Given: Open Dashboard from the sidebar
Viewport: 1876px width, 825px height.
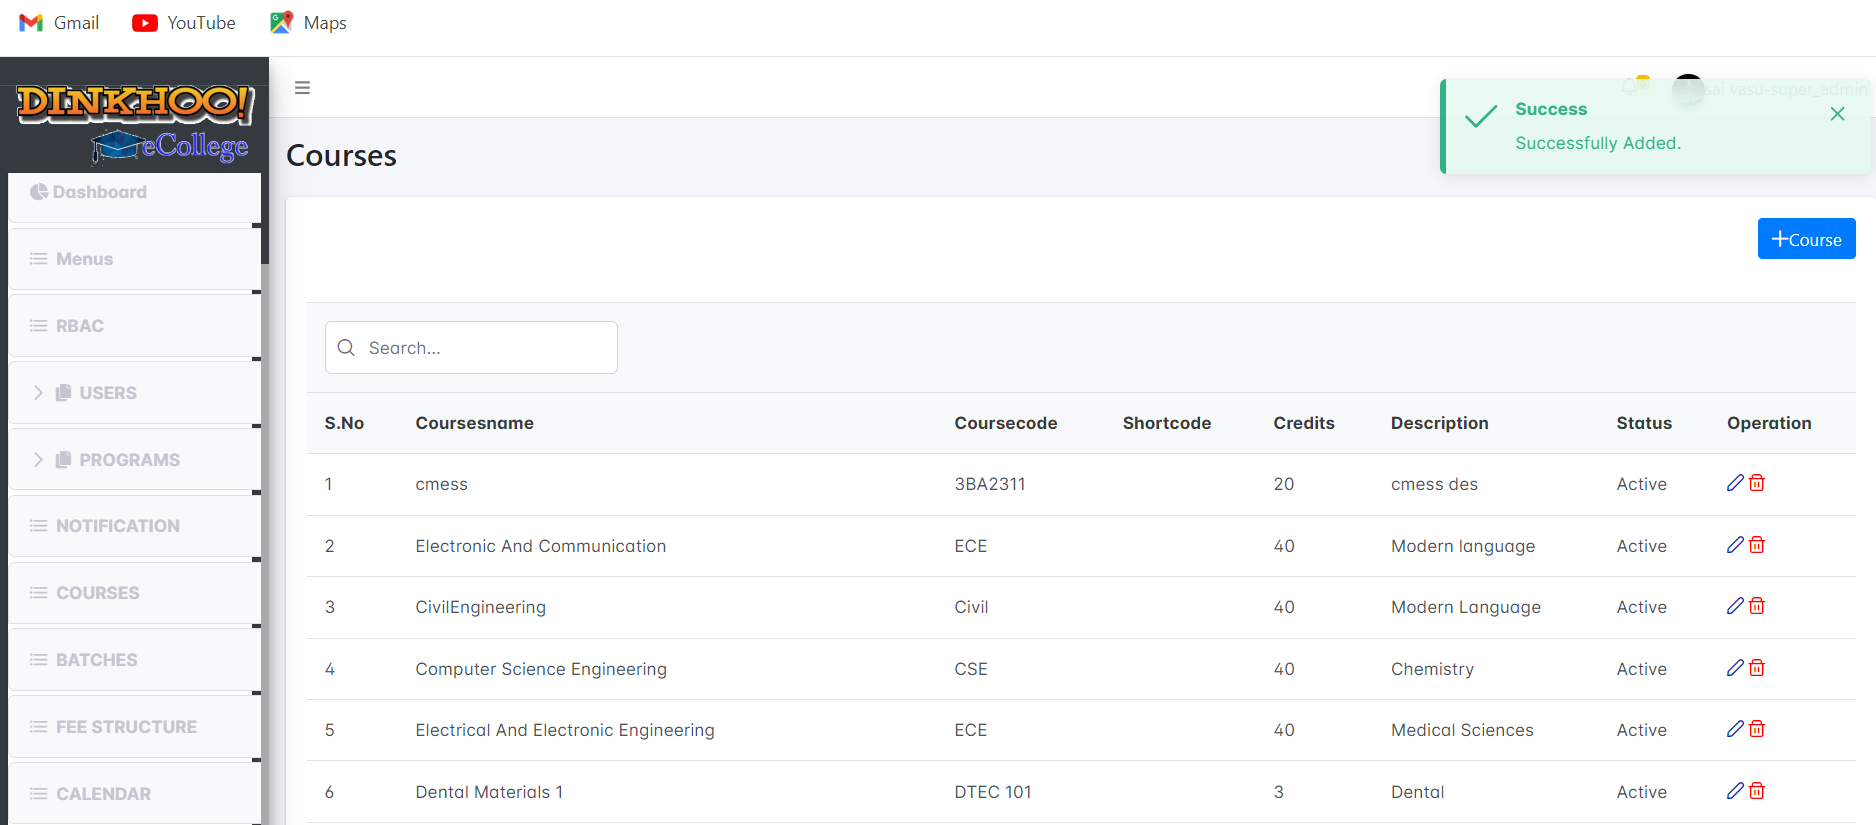Looking at the screenshot, I should [x=135, y=196].
